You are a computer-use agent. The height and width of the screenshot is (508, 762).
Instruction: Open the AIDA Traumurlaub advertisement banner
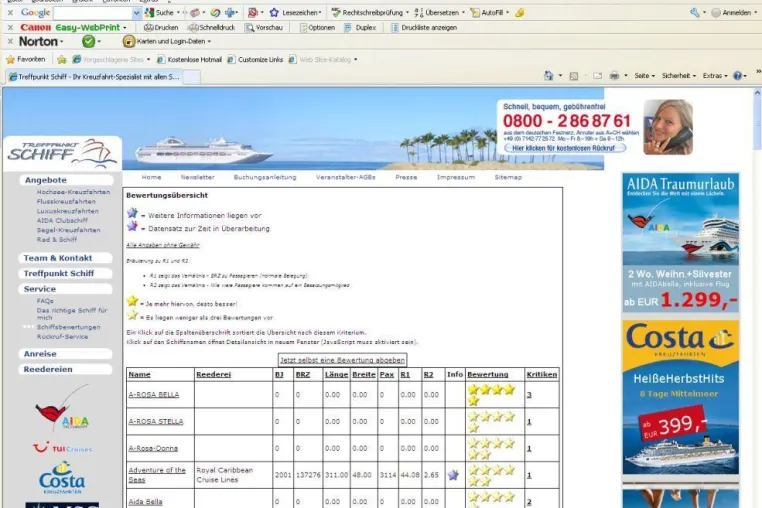point(680,243)
